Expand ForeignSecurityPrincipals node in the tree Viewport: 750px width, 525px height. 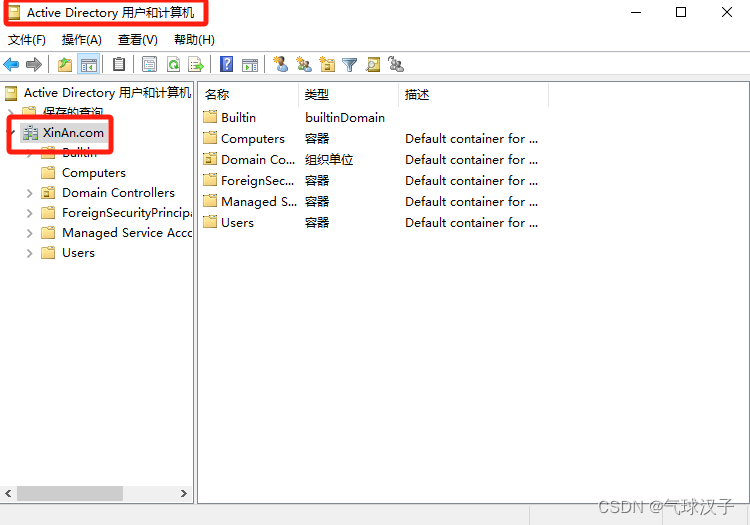click(x=30, y=213)
